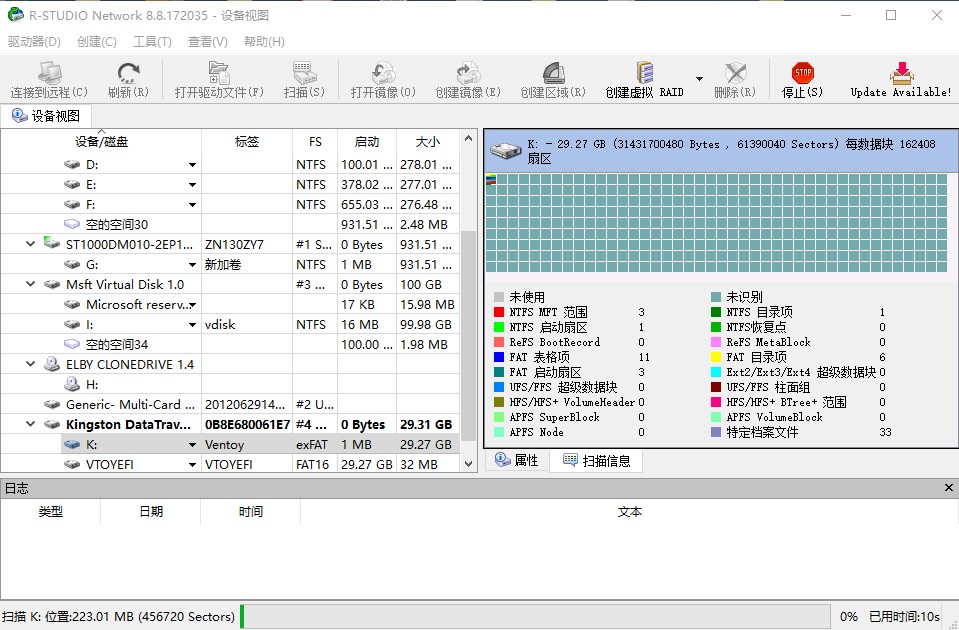The image size is (959, 630).
Task: Open the 驱动器(D) menu
Action: coord(34,42)
